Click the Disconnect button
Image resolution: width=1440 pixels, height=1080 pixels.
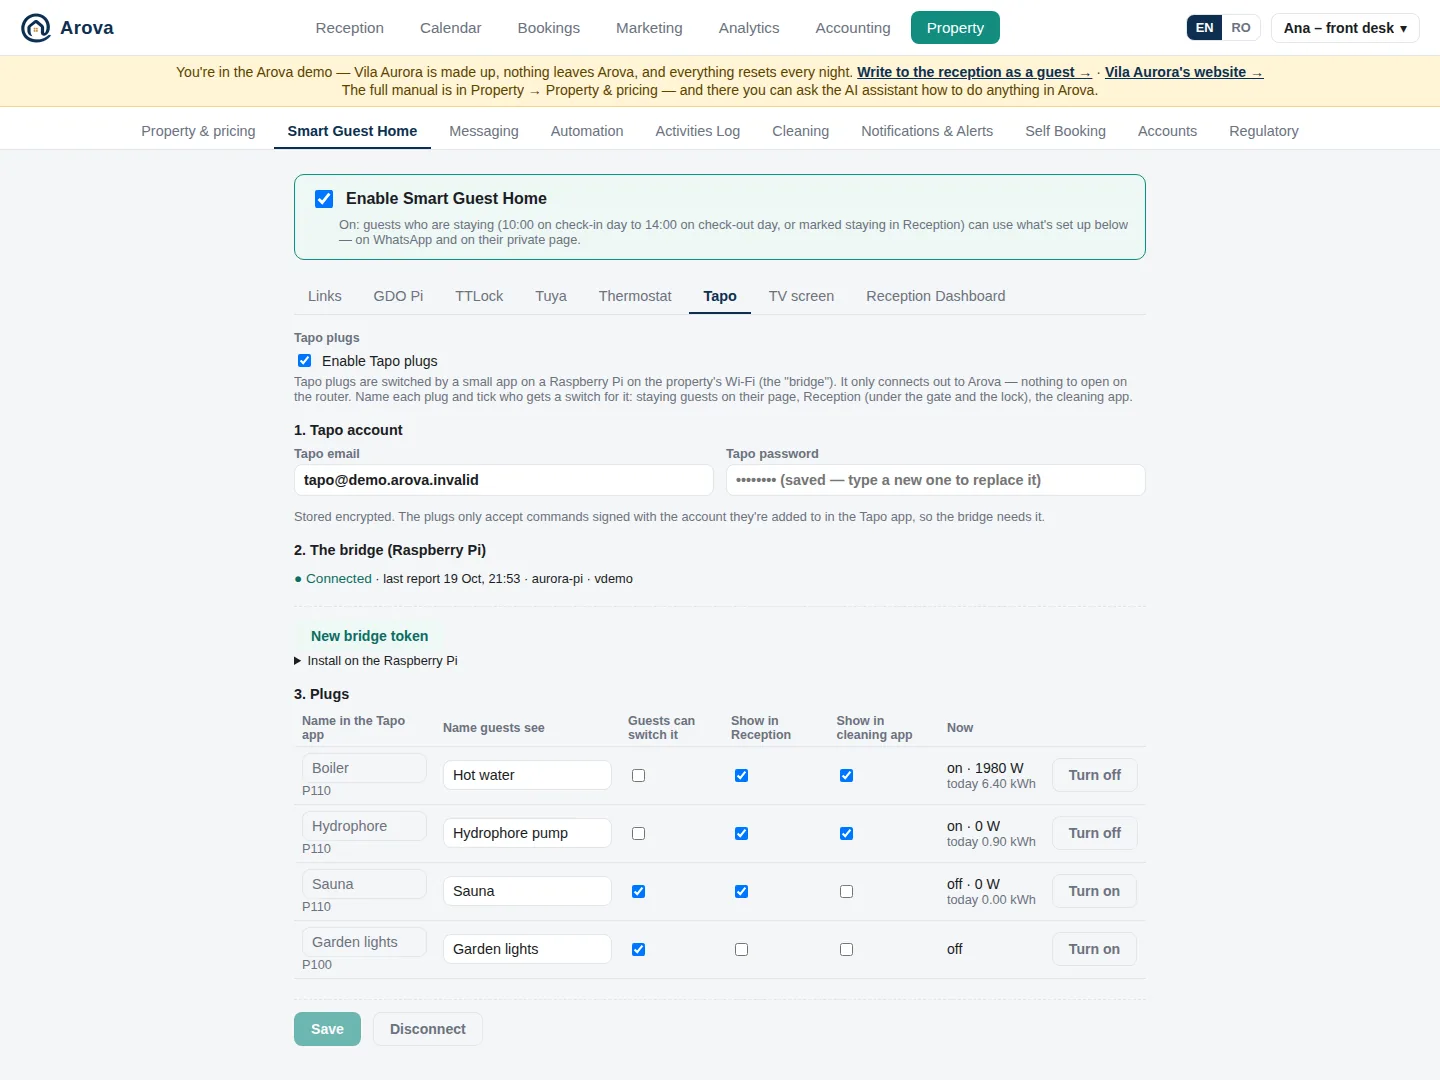point(427,1029)
